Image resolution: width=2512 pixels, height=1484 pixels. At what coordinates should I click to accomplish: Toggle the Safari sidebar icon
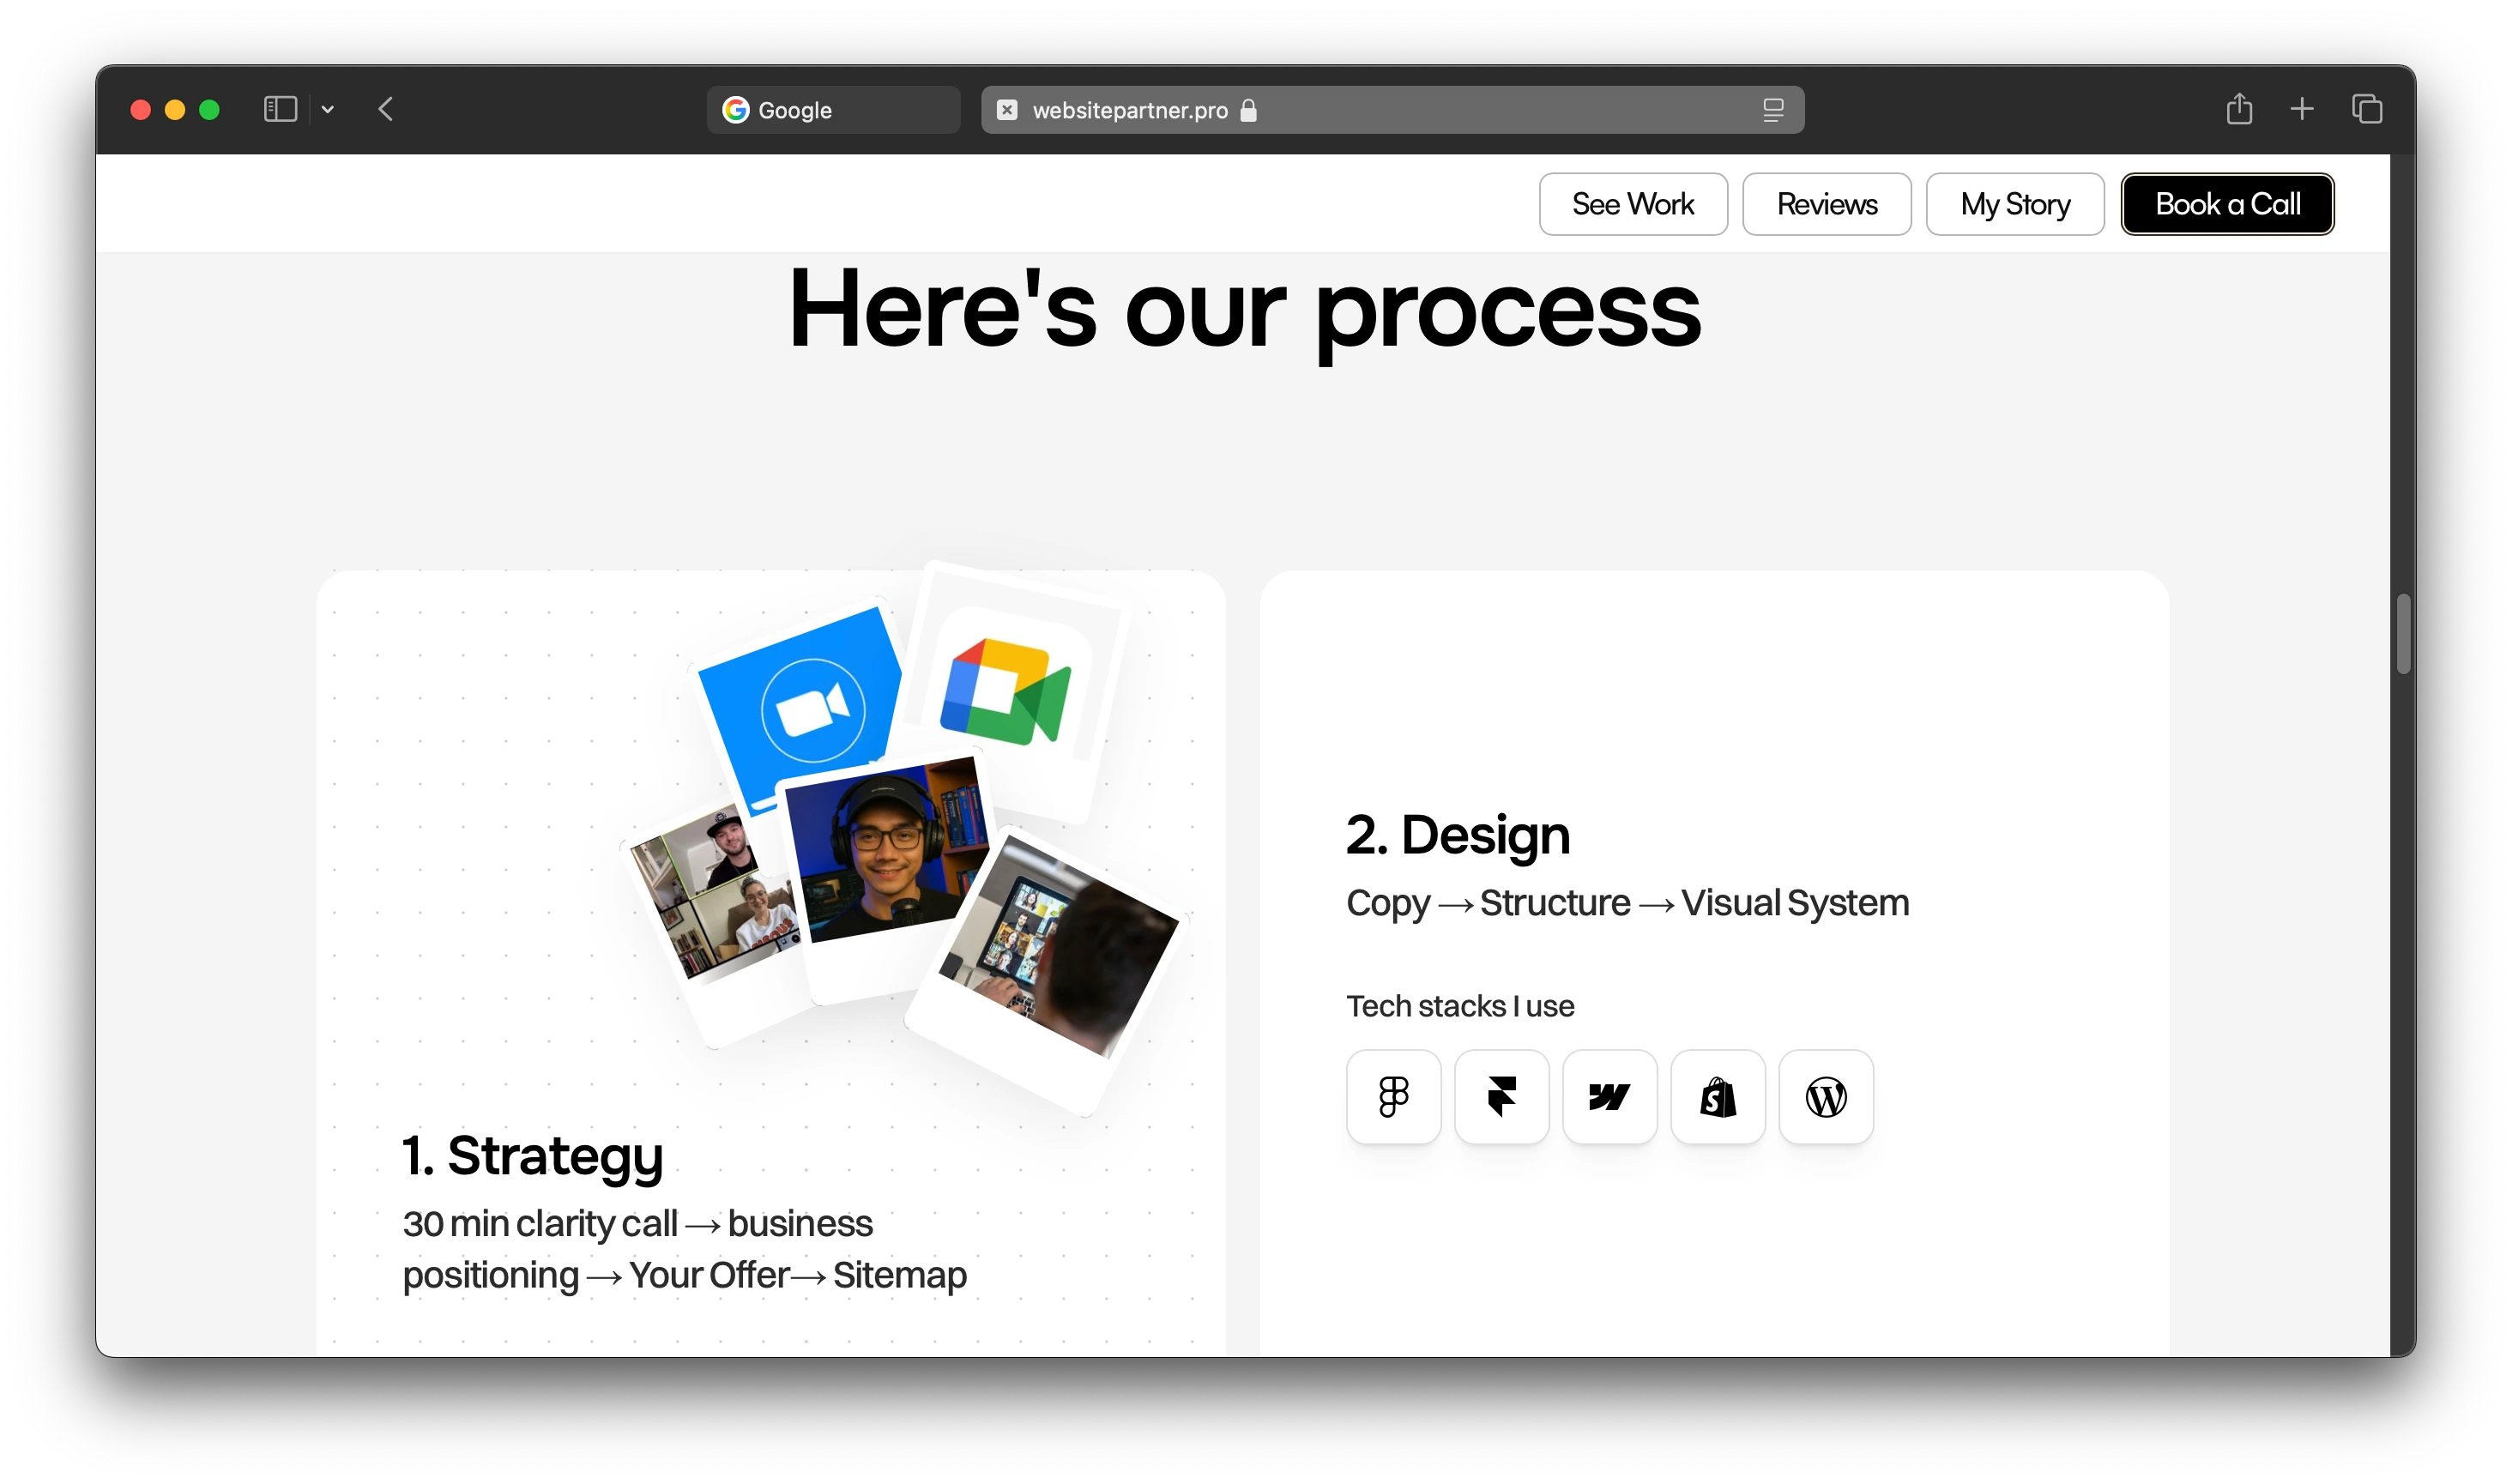tap(281, 109)
